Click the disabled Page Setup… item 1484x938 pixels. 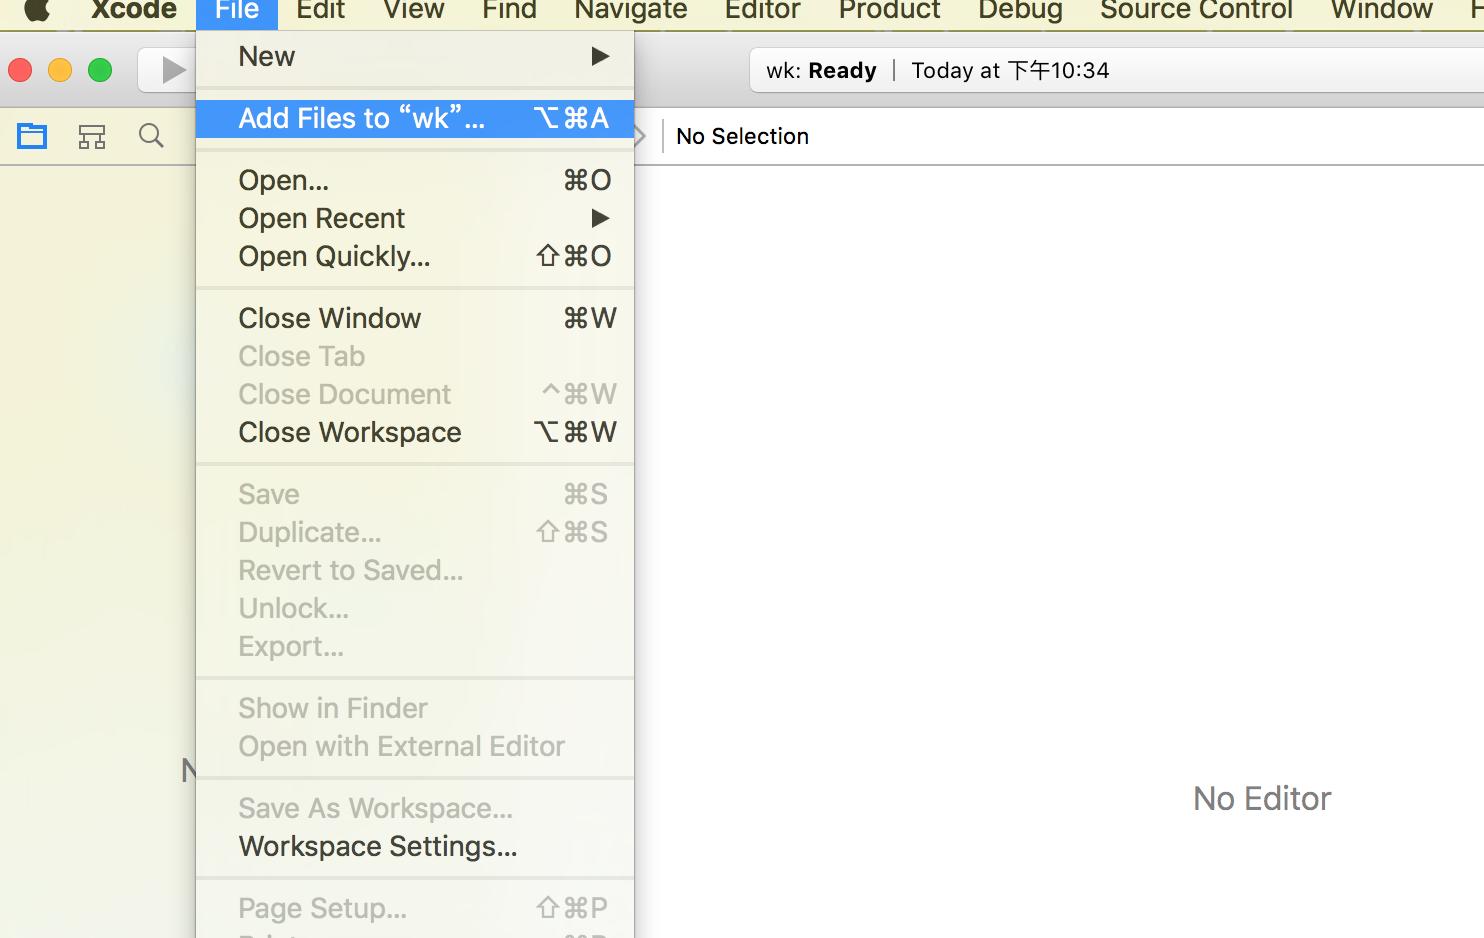[x=415, y=908]
